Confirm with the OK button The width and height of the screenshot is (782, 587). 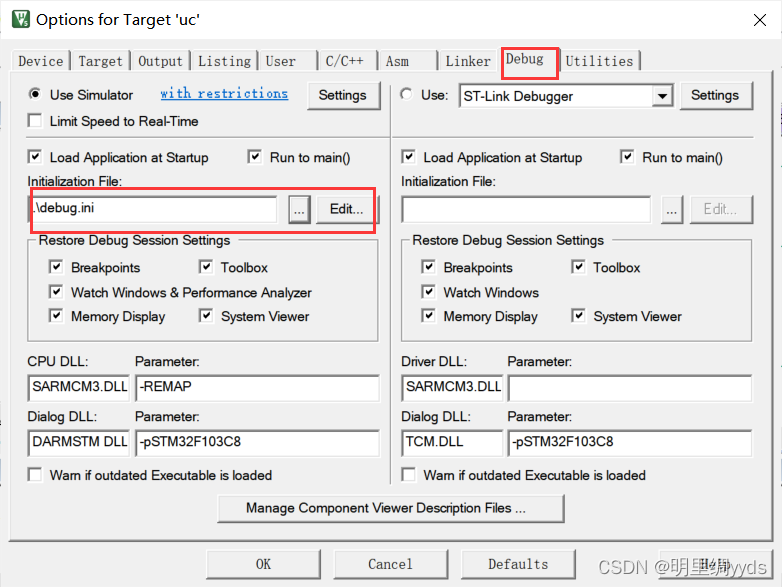pyautogui.click(x=263, y=564)
